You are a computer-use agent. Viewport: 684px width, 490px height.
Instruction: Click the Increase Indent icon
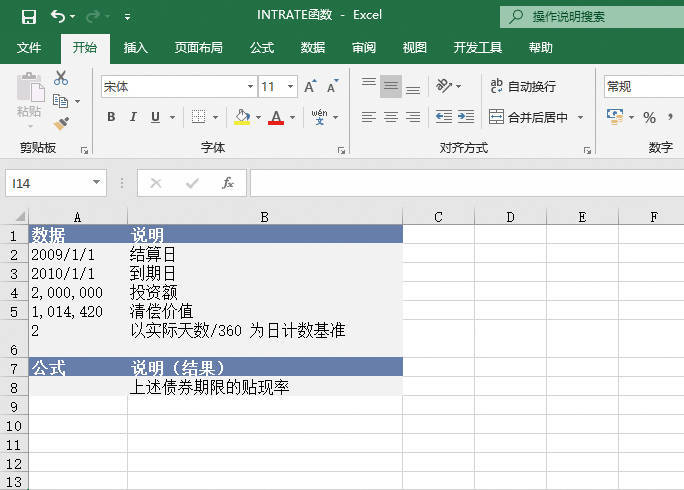[x=465, y=117]
